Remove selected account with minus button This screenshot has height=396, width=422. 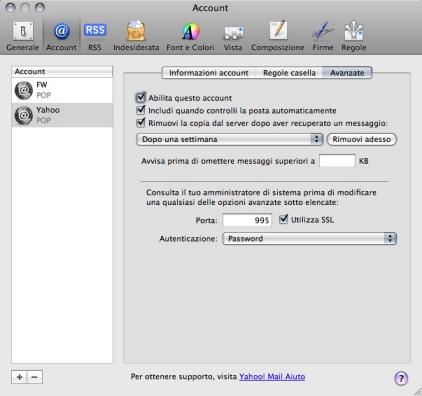click(x=35, y=377)
